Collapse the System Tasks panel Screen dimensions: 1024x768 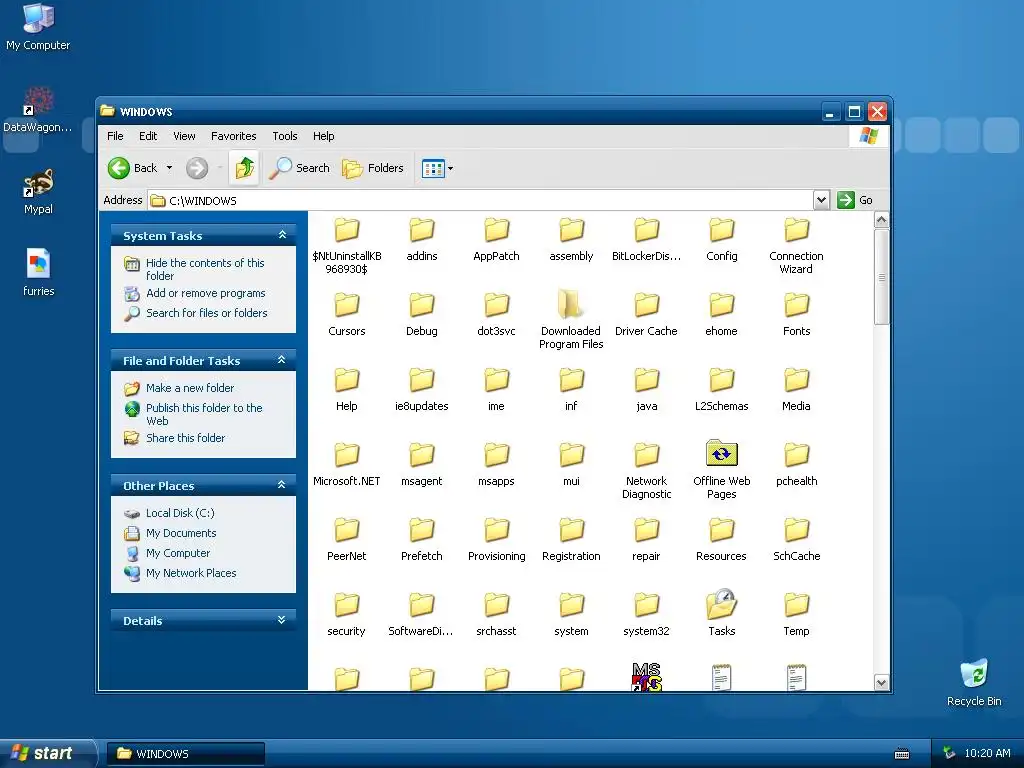(x=282, y=234)
